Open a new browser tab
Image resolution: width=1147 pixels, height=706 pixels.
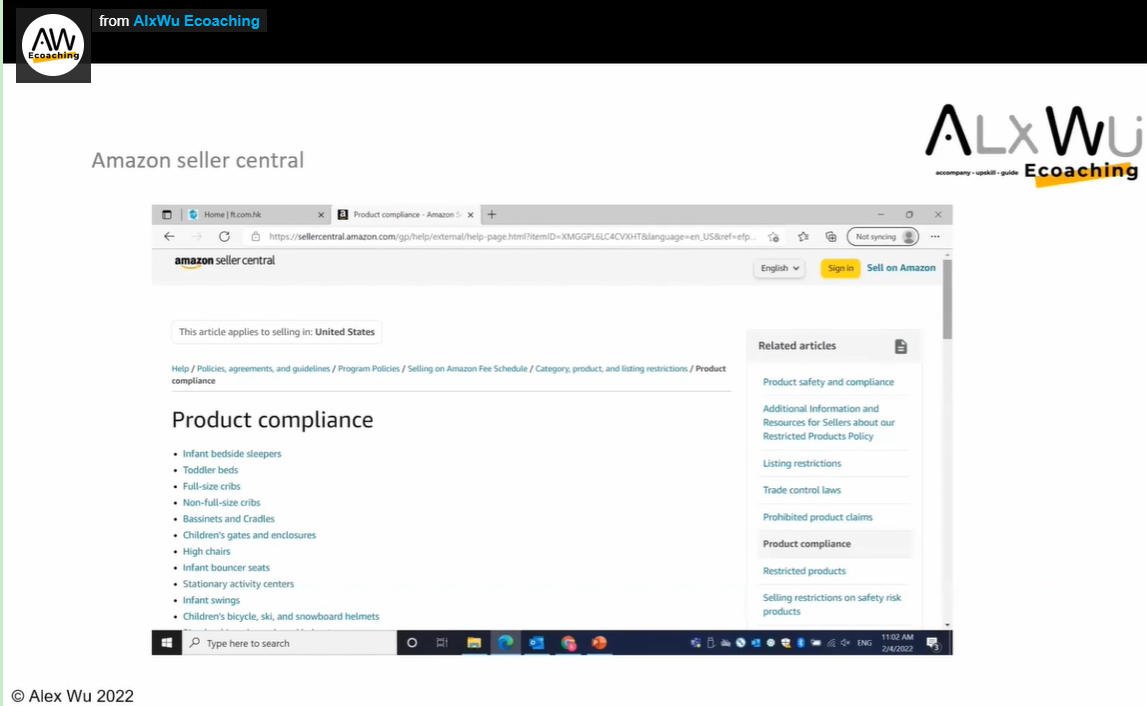pos(492,214)
